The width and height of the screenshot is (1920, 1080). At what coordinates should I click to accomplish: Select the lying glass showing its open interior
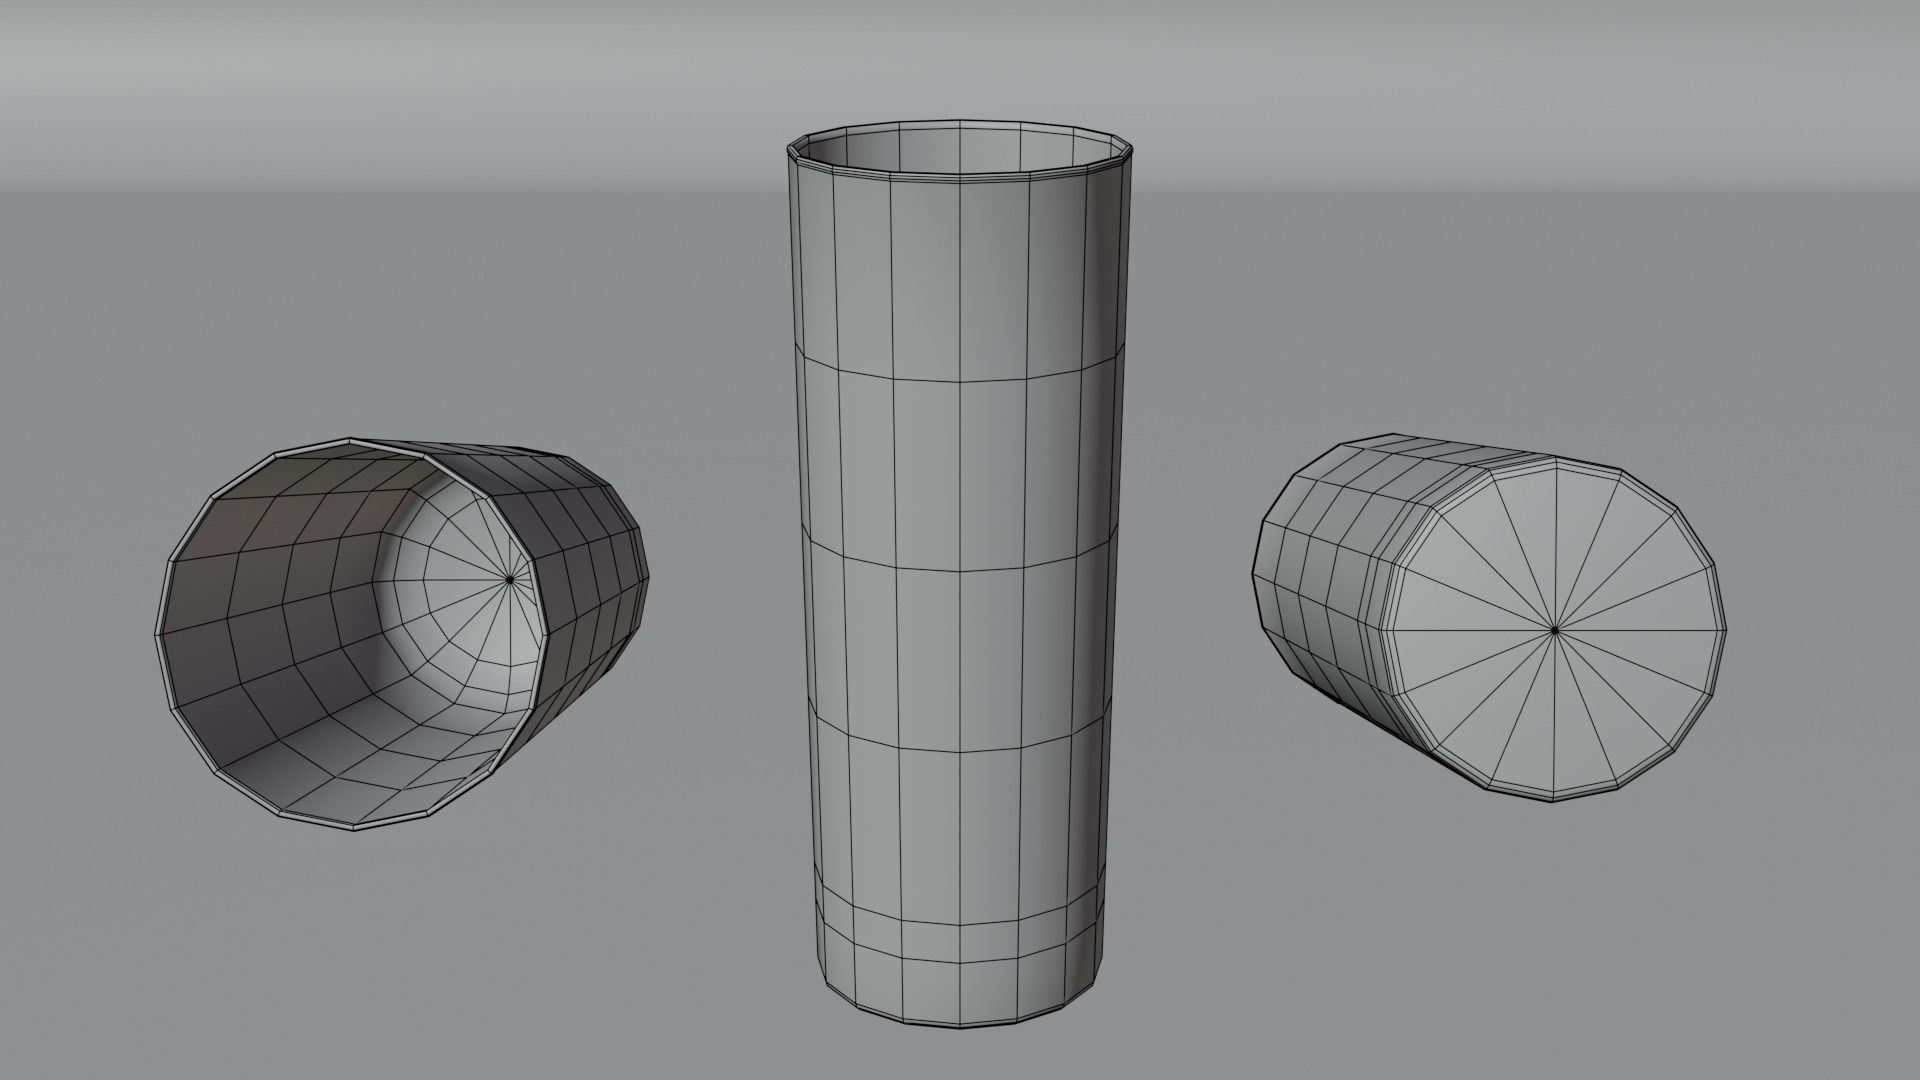403,635
